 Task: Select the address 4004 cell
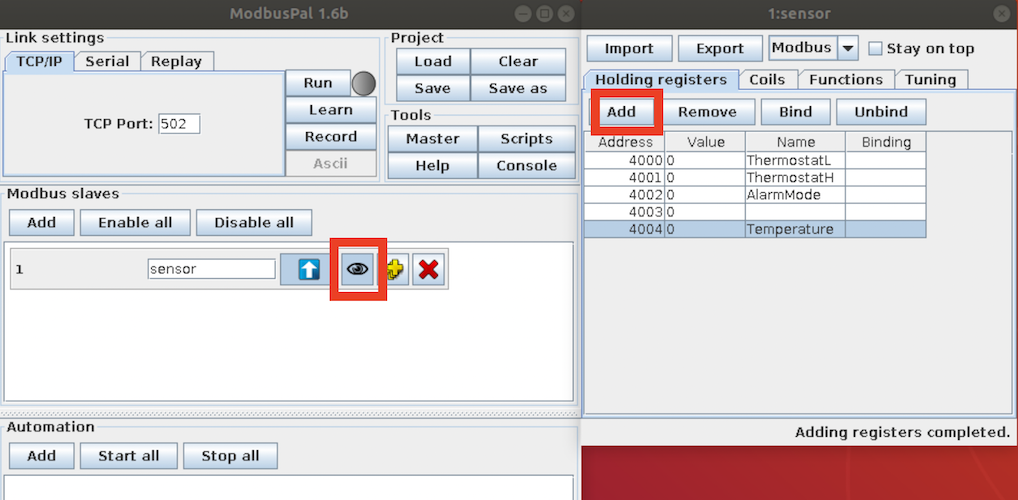[x=625, y=229]
